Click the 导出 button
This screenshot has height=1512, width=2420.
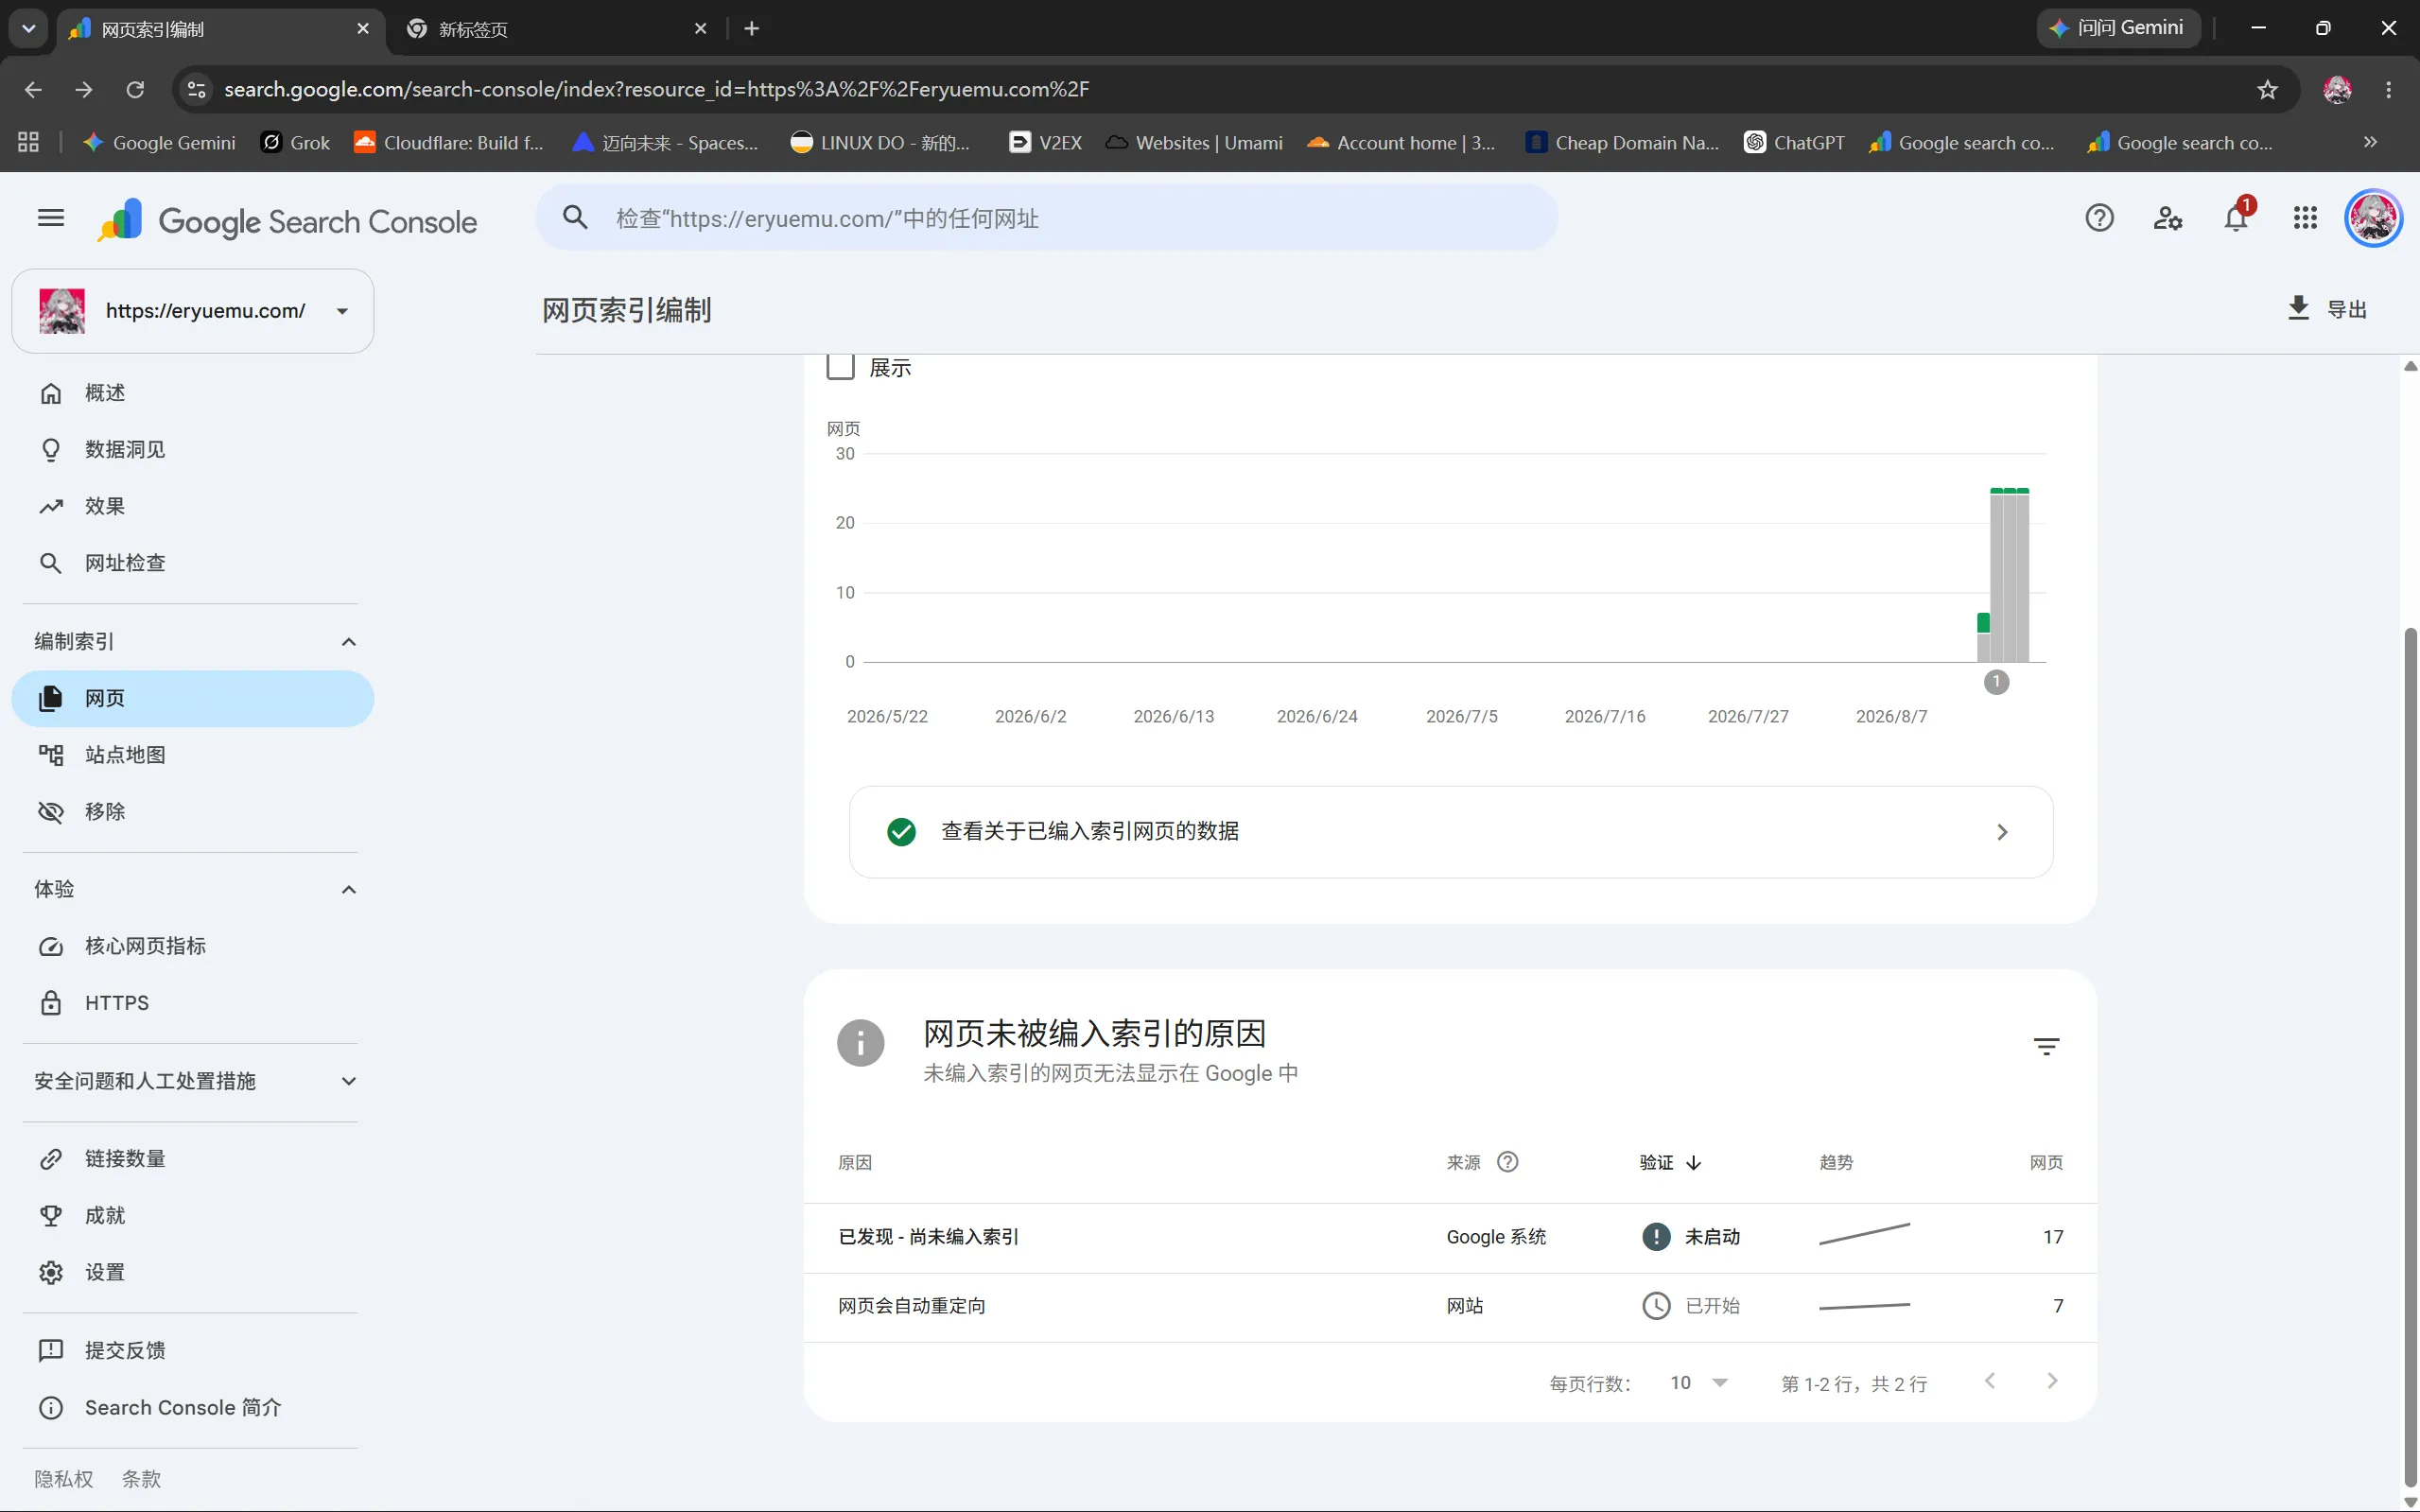2327,309
